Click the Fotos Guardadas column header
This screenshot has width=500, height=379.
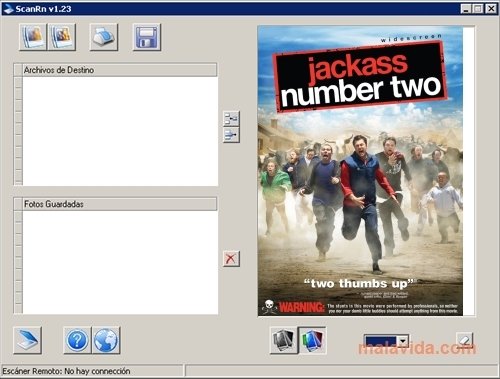click(119, 204)
